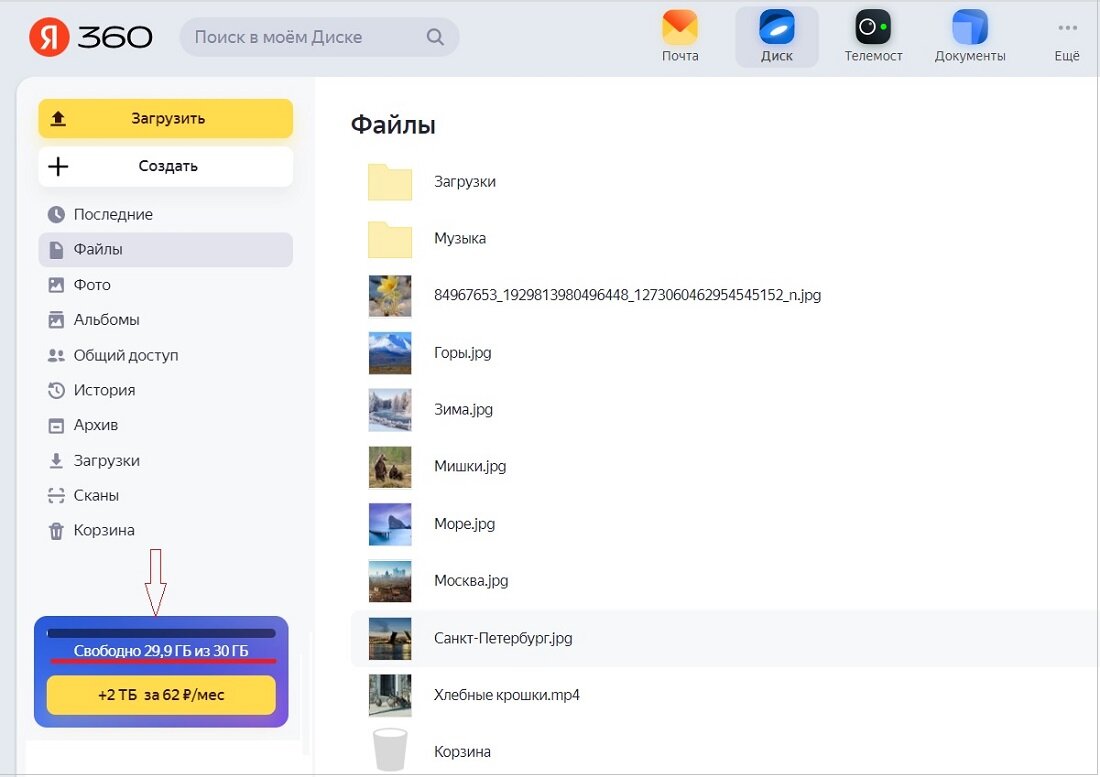1100x777 pixels.
Task: Select Файлы in the sidebar
Action: 166,250
